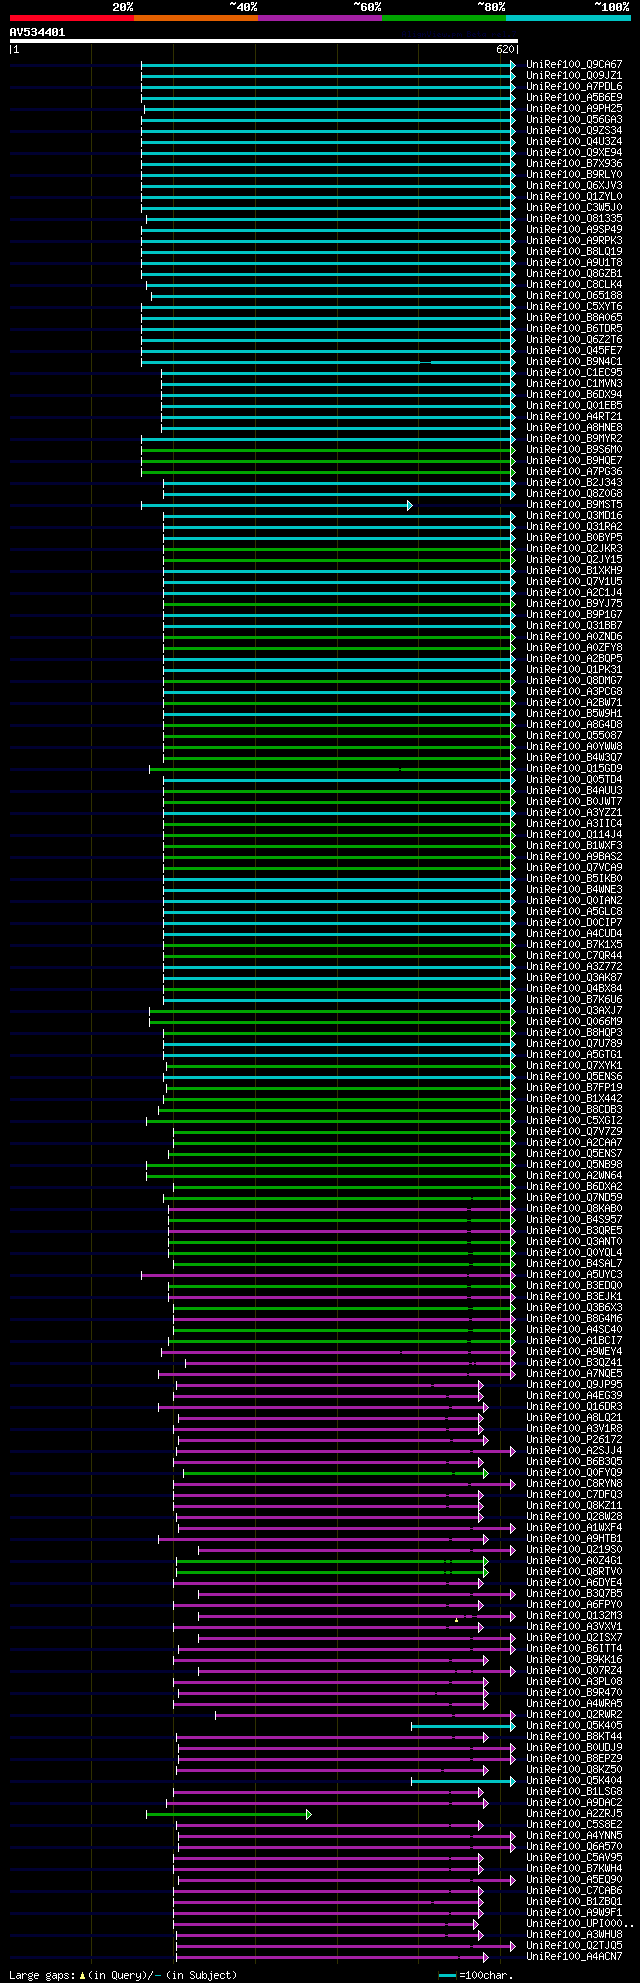Click the green ~80% identity legend segment
Image resolution: width=640 pixels, height=1983 pixels.
(x=443, y=18)
